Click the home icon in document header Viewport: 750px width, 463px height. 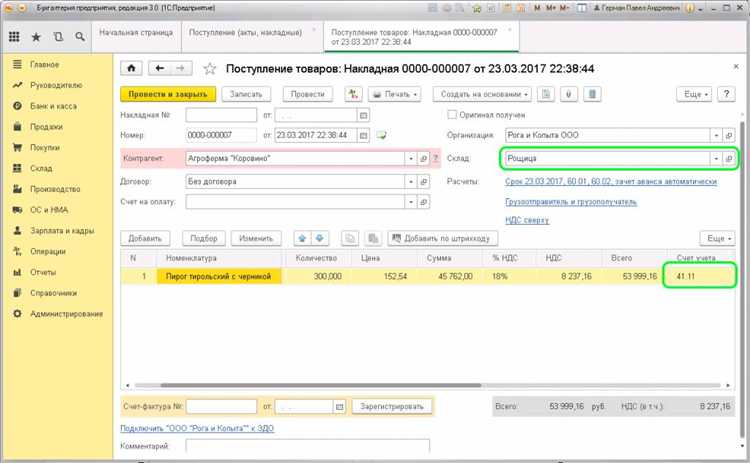point(132,68)
